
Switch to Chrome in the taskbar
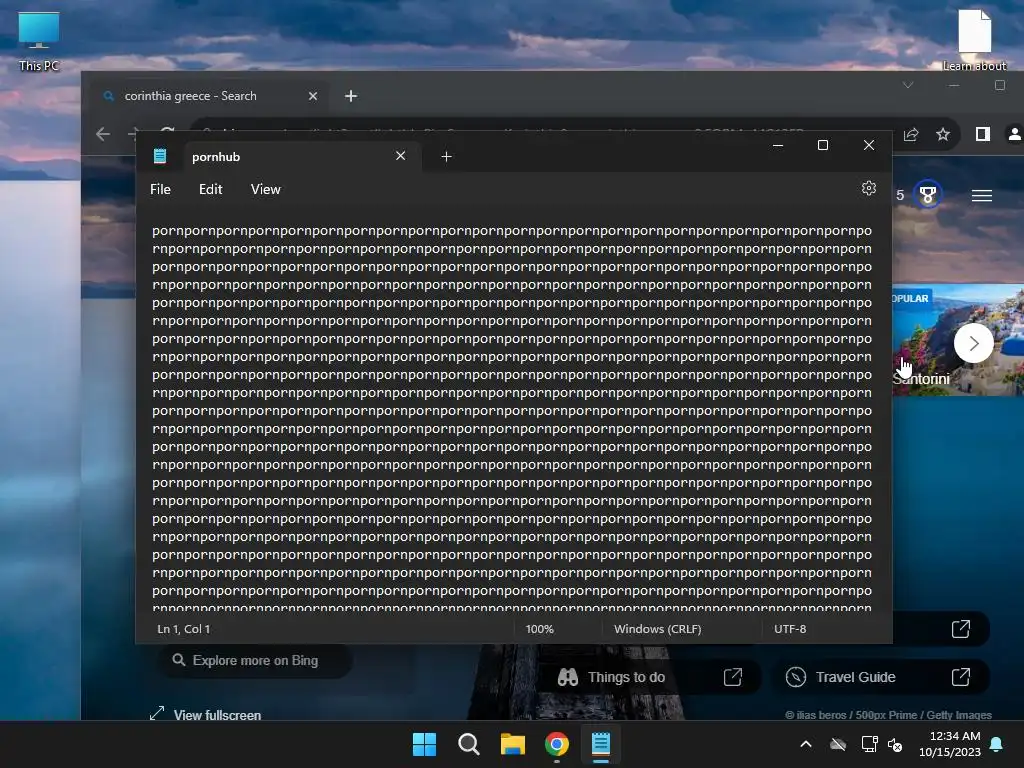pos(556,744)
